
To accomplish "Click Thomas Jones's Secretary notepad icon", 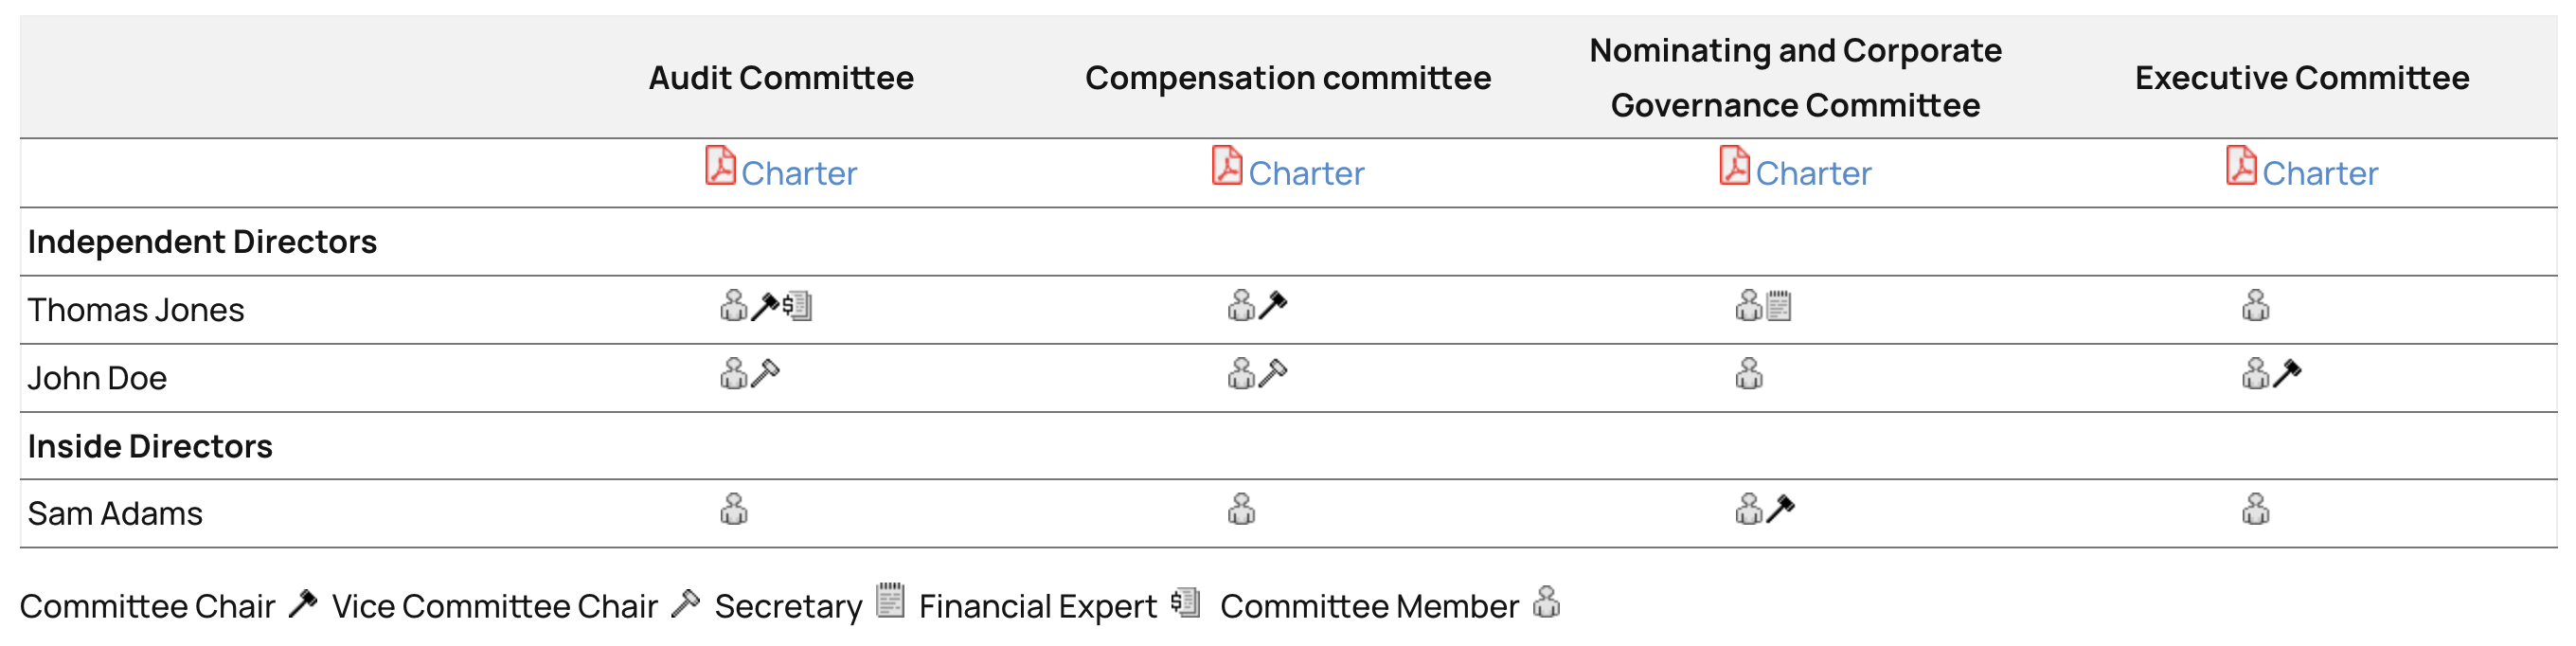I will click(x=1779, y=305).
